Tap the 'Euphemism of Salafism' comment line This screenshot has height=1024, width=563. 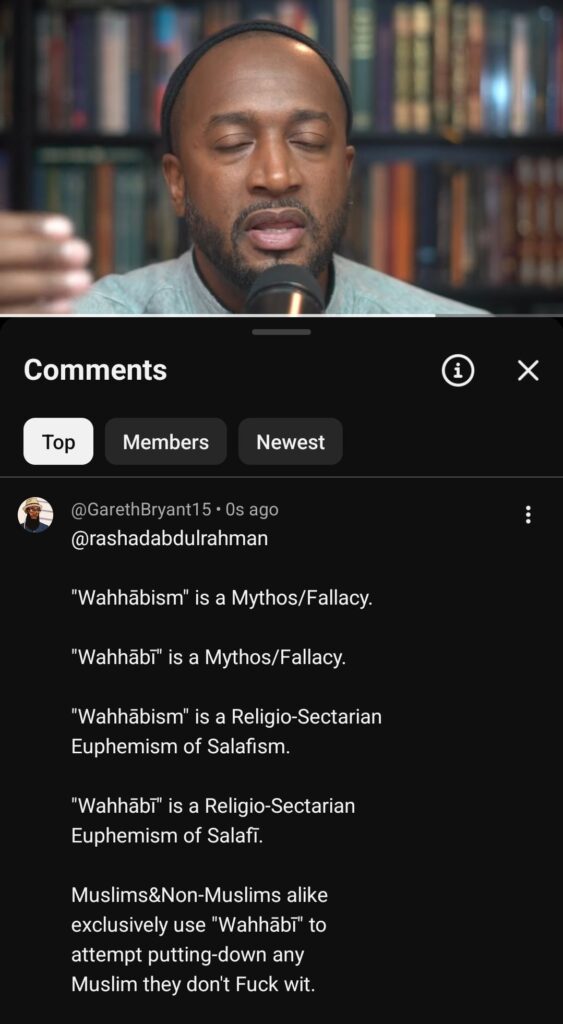tap(180, 746)
